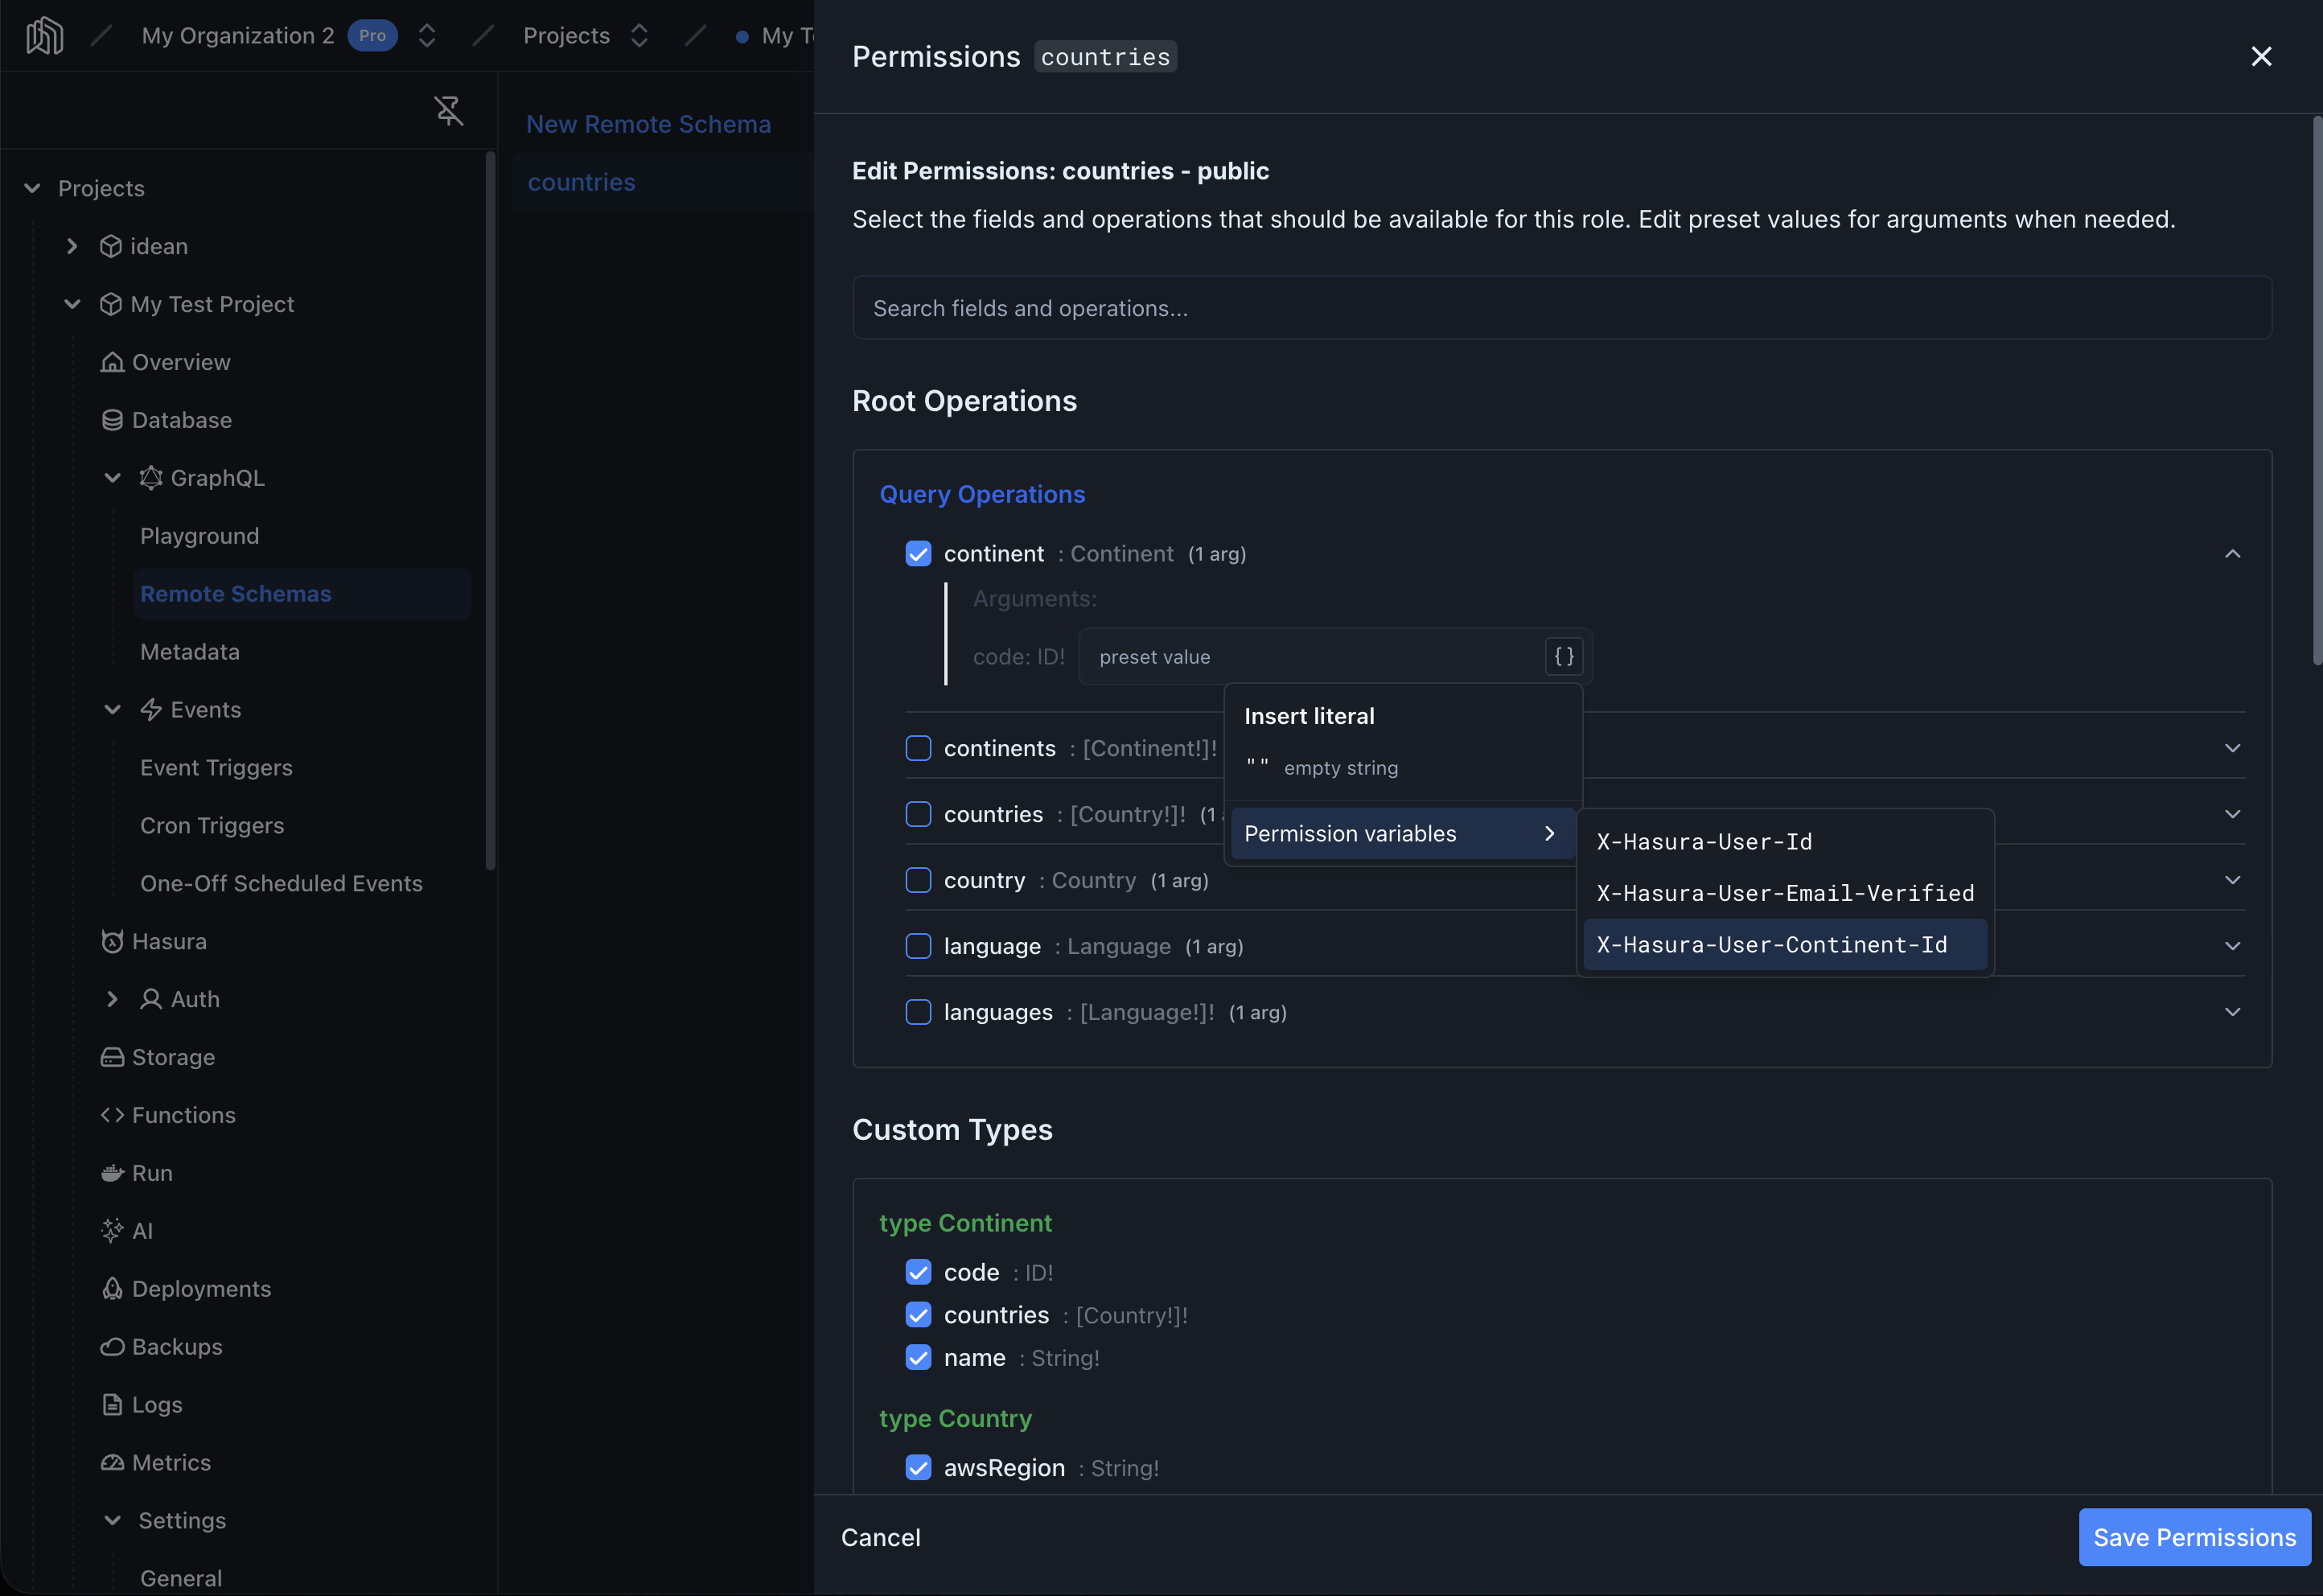The width and height of the screenshot is (2323, 1596).
Task: Collapse the continent operation arguments
Action: [2232, 554]
